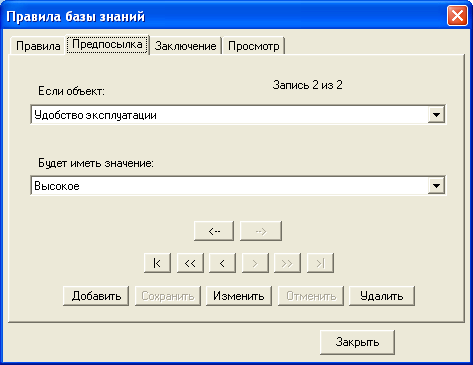Expand the 'Будет иметь значение' dropdown arrow
473x365 pixels.
coord(436,186)
